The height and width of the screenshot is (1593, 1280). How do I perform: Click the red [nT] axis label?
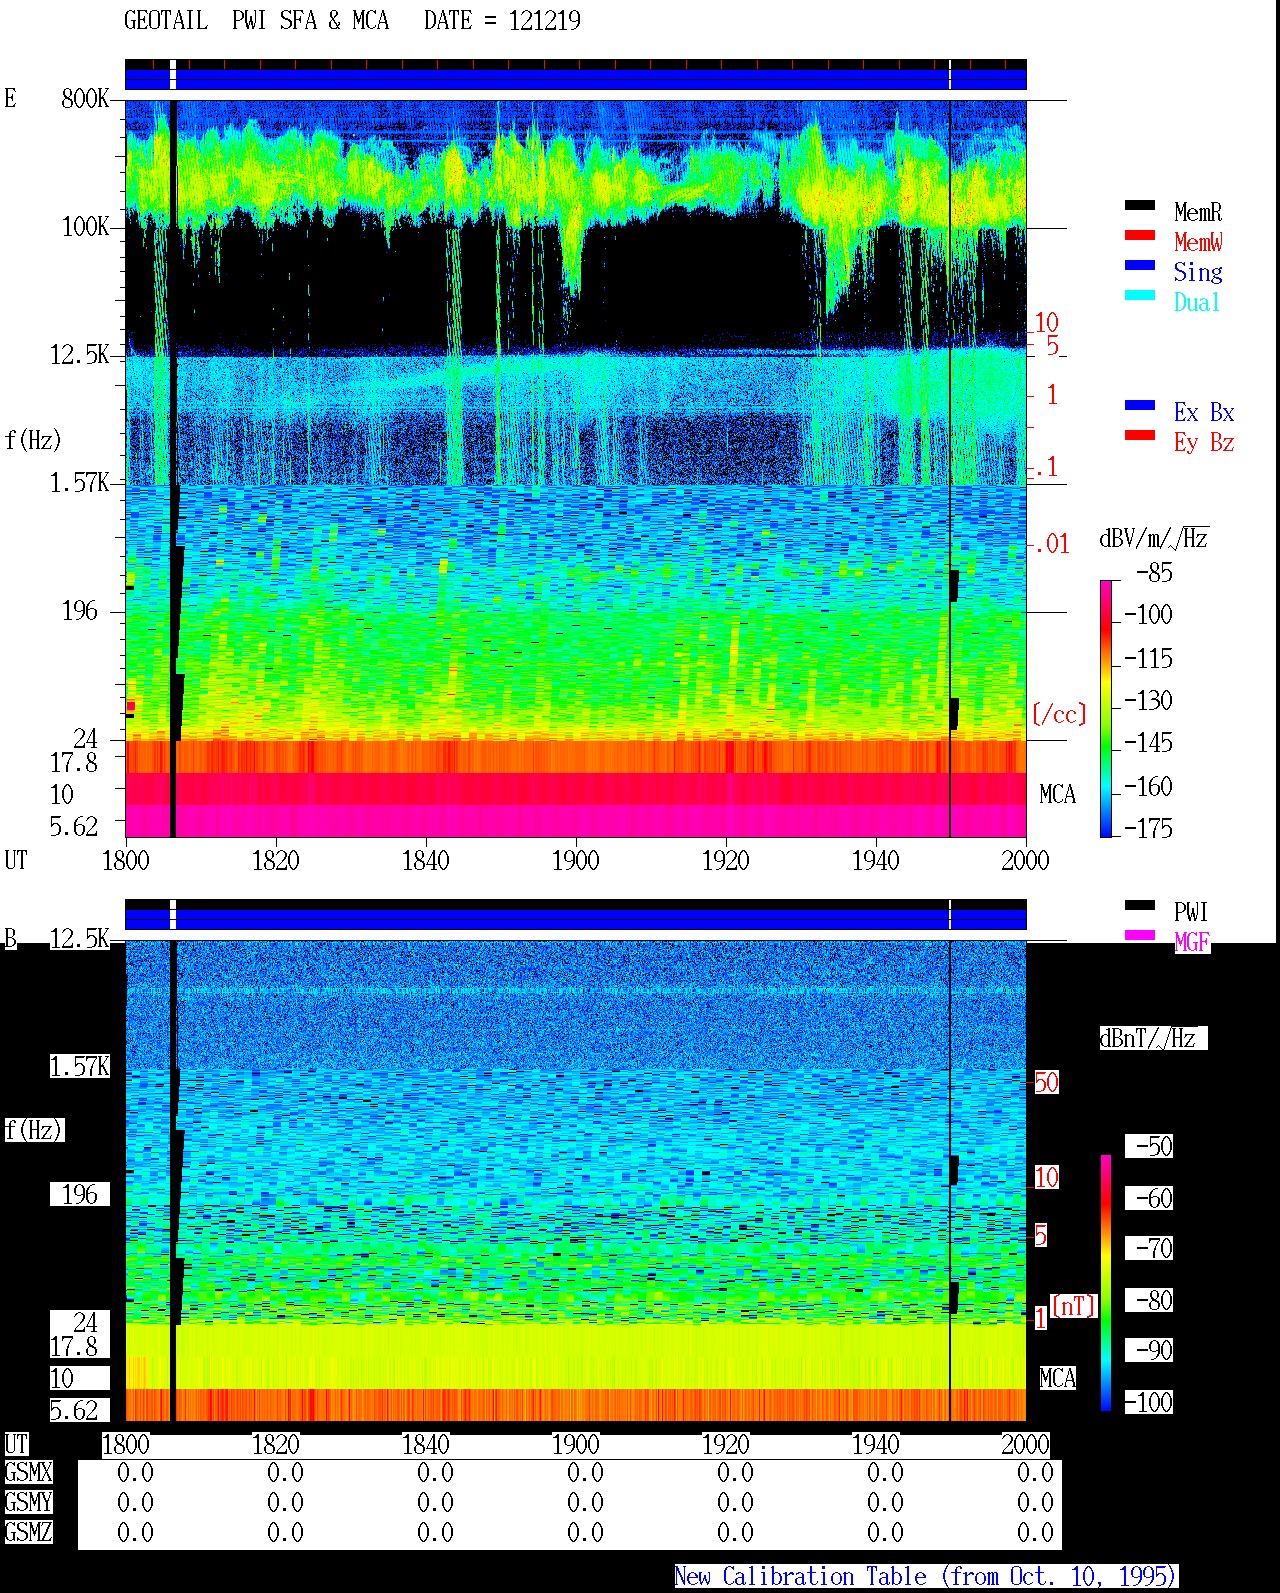(1074, 1306)
